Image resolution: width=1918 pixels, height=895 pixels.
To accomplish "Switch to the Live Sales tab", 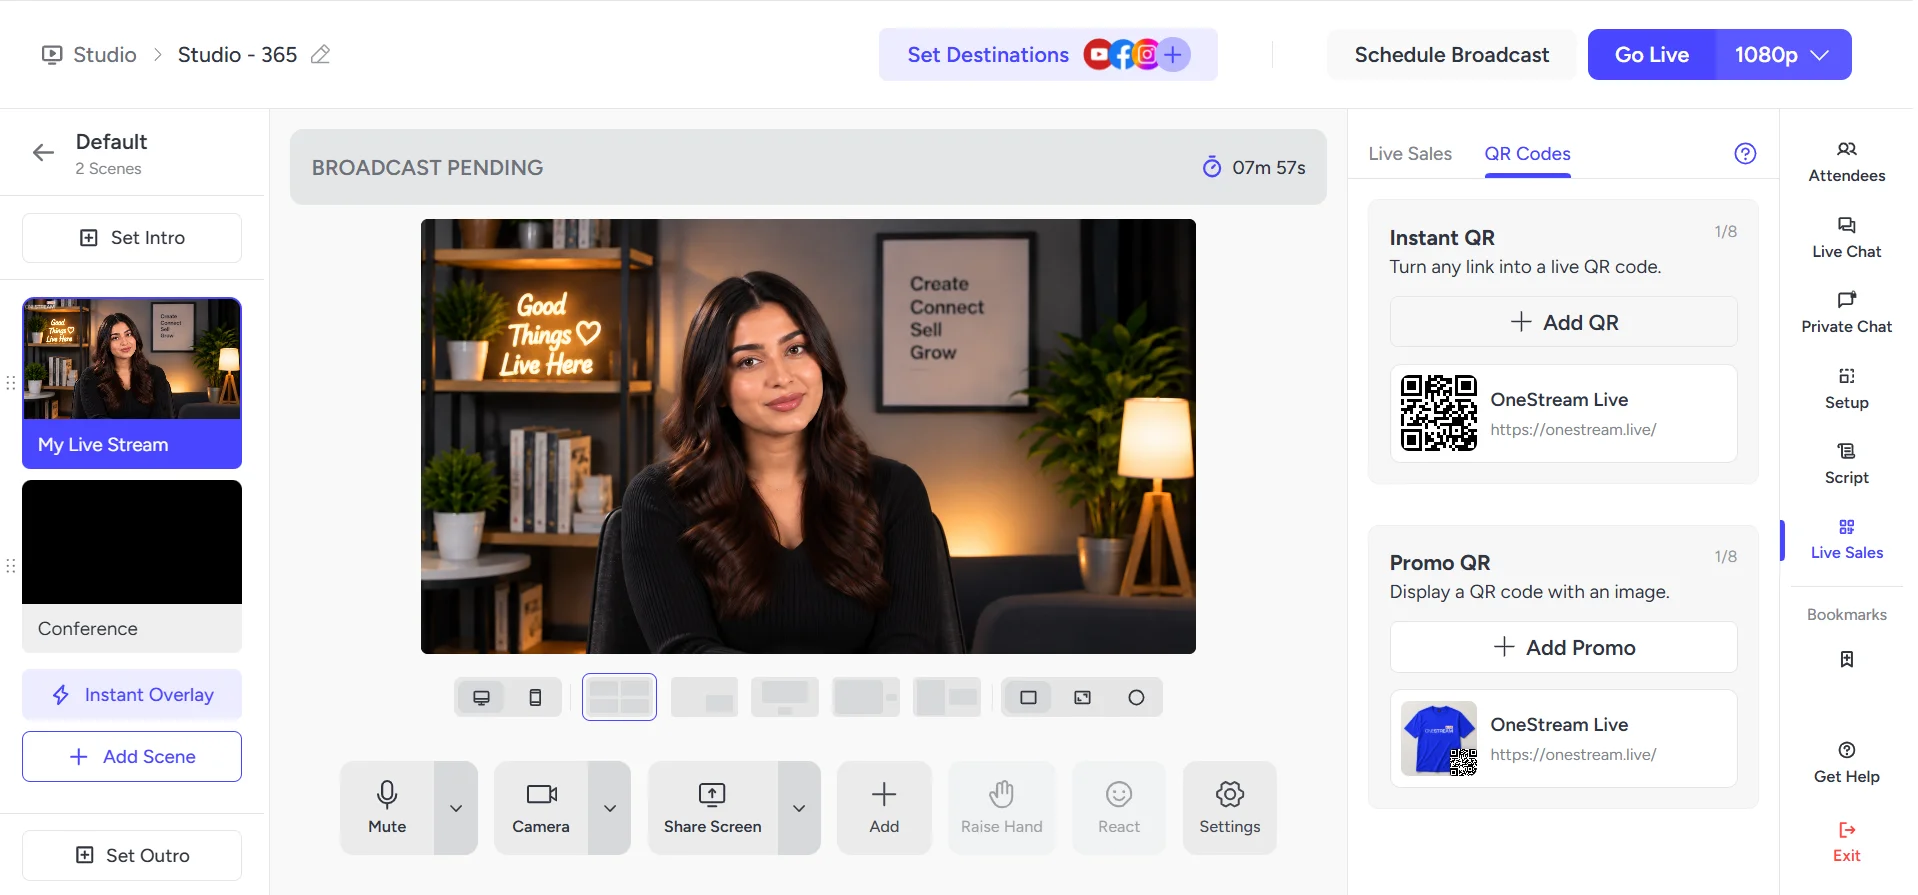I will tap(1409, 154).
